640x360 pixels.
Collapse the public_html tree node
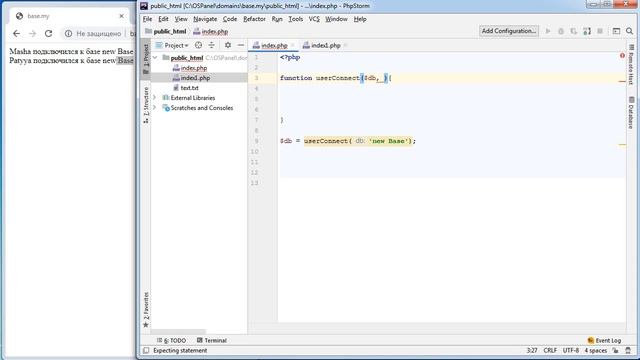(155, 58)
